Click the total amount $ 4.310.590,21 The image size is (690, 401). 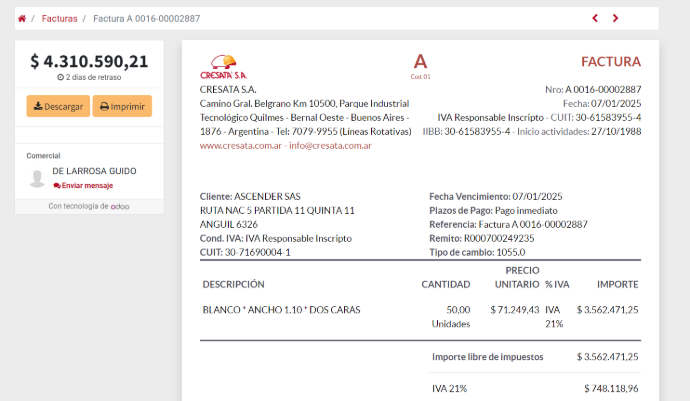coord(89,60)
